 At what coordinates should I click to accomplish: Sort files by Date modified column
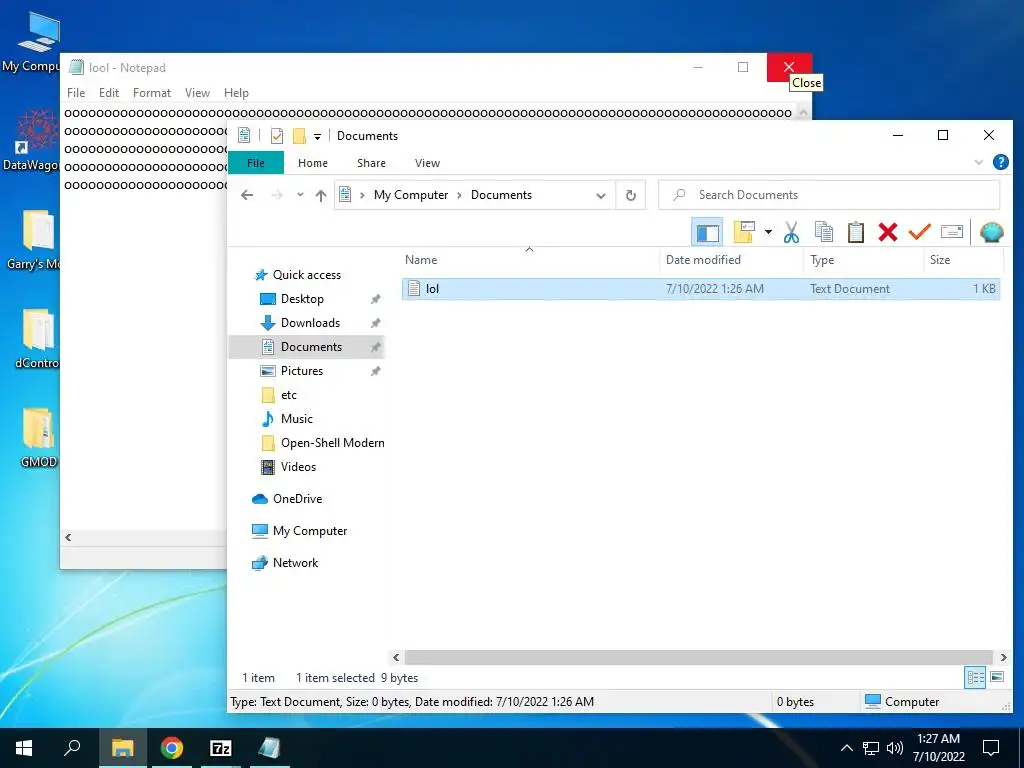pyautogui.click(x=731, y=259)
